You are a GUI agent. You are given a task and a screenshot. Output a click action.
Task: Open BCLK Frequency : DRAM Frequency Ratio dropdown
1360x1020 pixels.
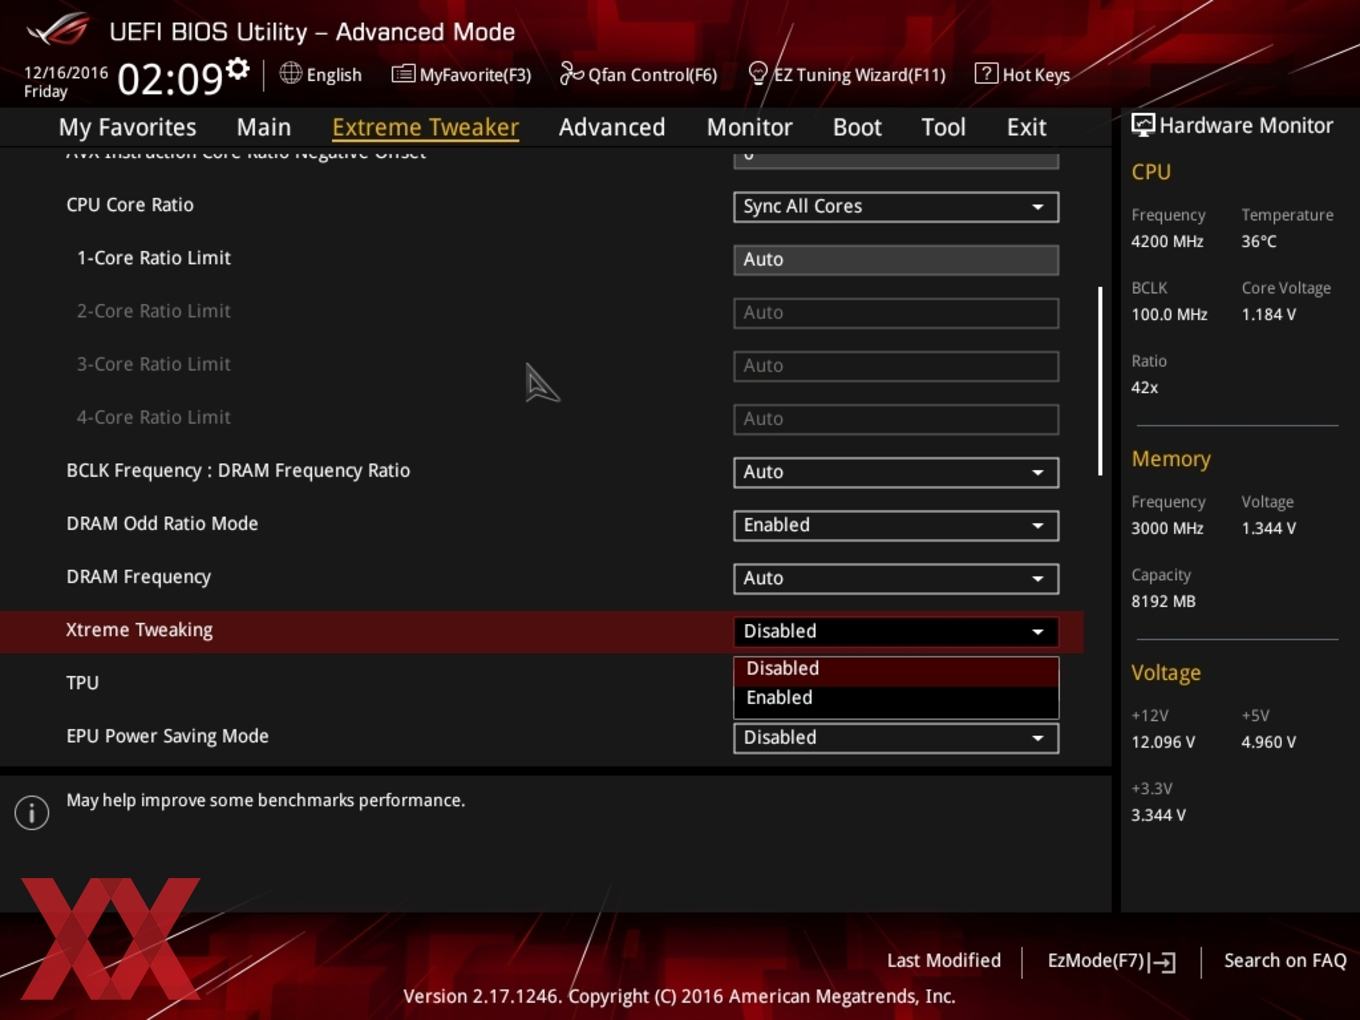click(896, 472)
